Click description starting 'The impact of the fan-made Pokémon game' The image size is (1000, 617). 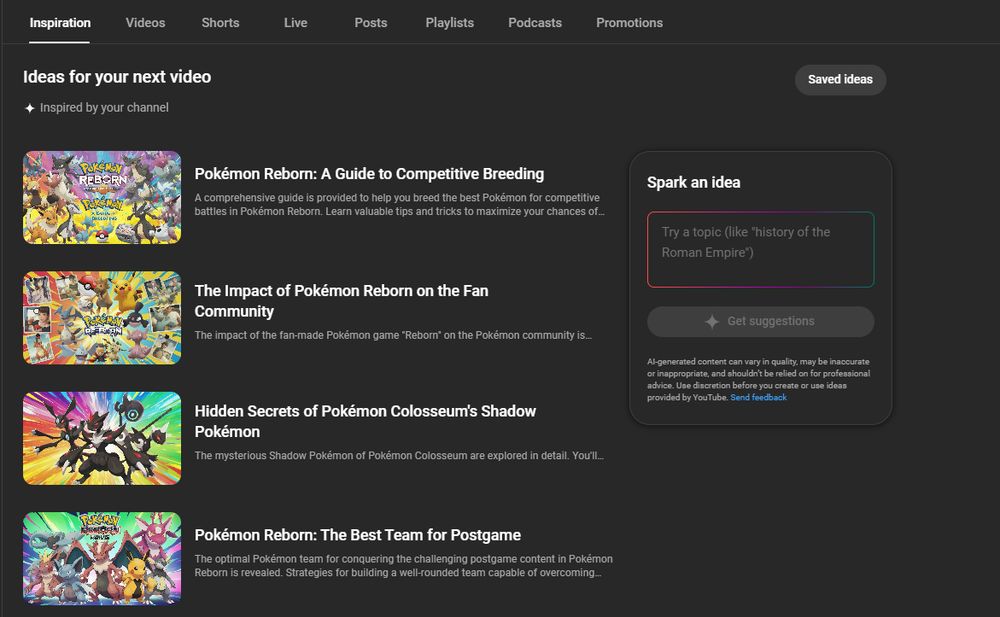click(x=393, y=336)
